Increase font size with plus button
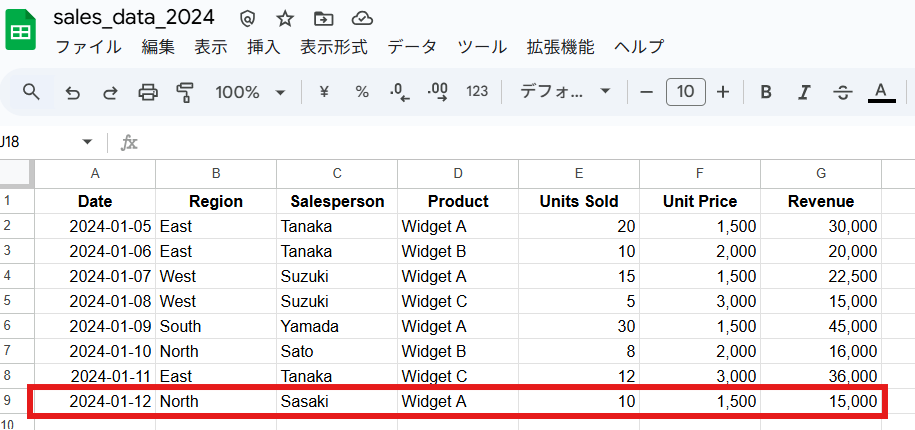The image size is (915, 430). click(x=723, y=92)
